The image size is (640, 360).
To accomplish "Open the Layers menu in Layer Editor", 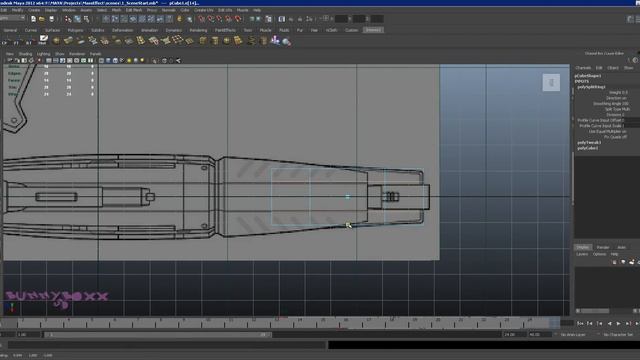I will click(x=582, y=254).
